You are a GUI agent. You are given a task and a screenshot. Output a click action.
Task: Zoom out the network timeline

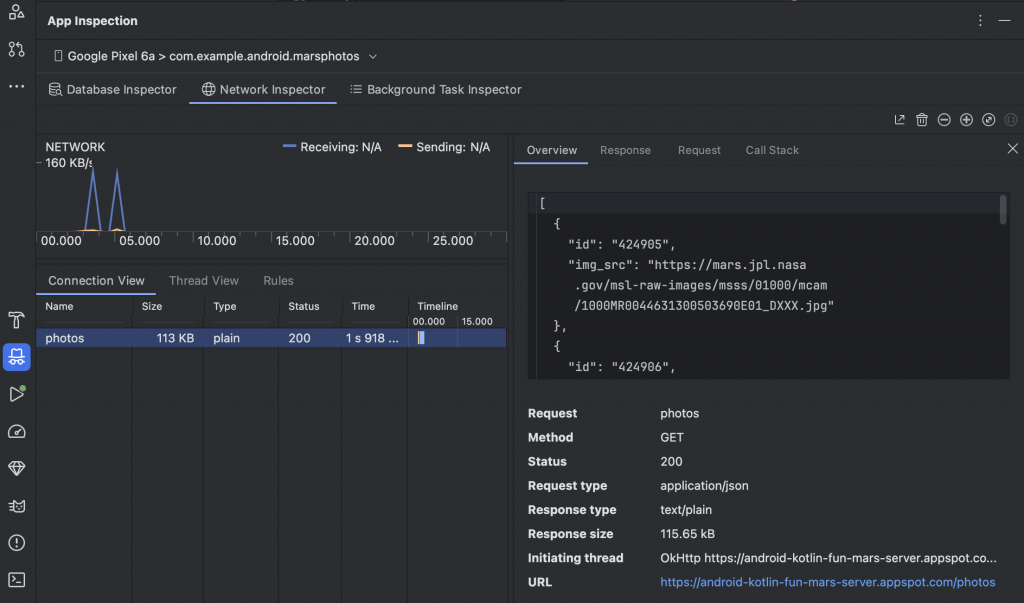944,120
